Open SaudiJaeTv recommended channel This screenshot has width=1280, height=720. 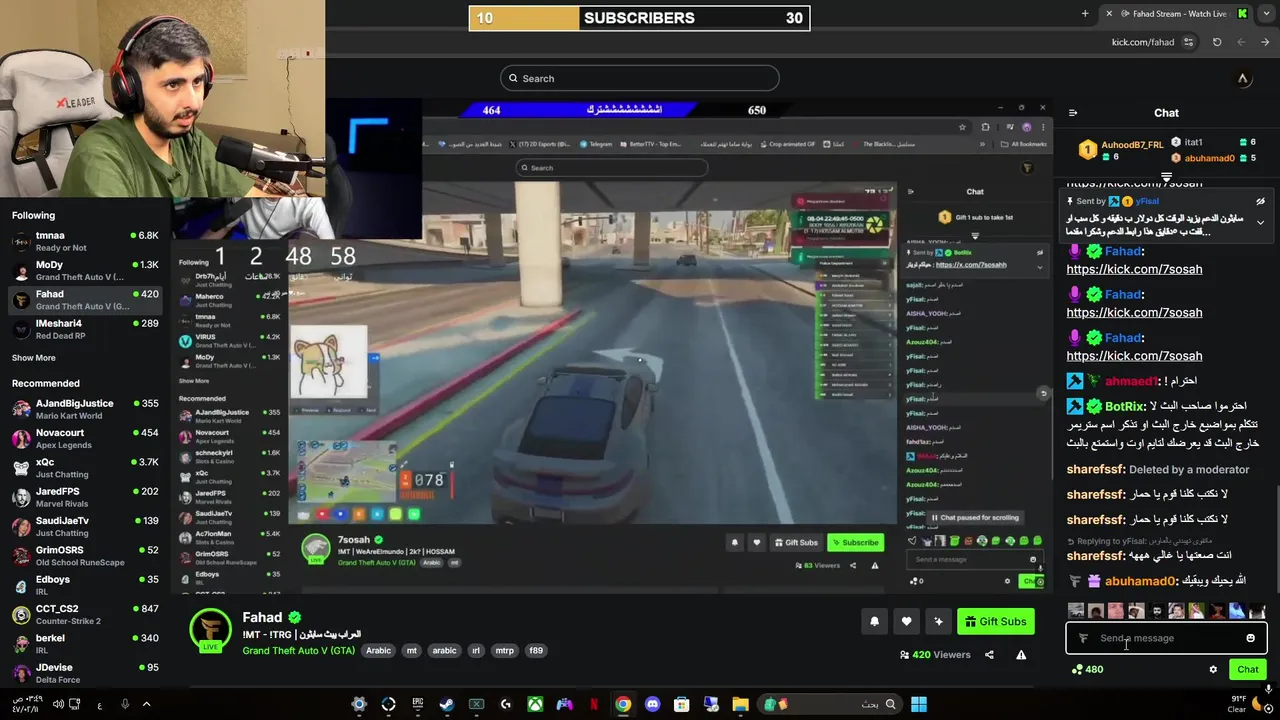85,526
